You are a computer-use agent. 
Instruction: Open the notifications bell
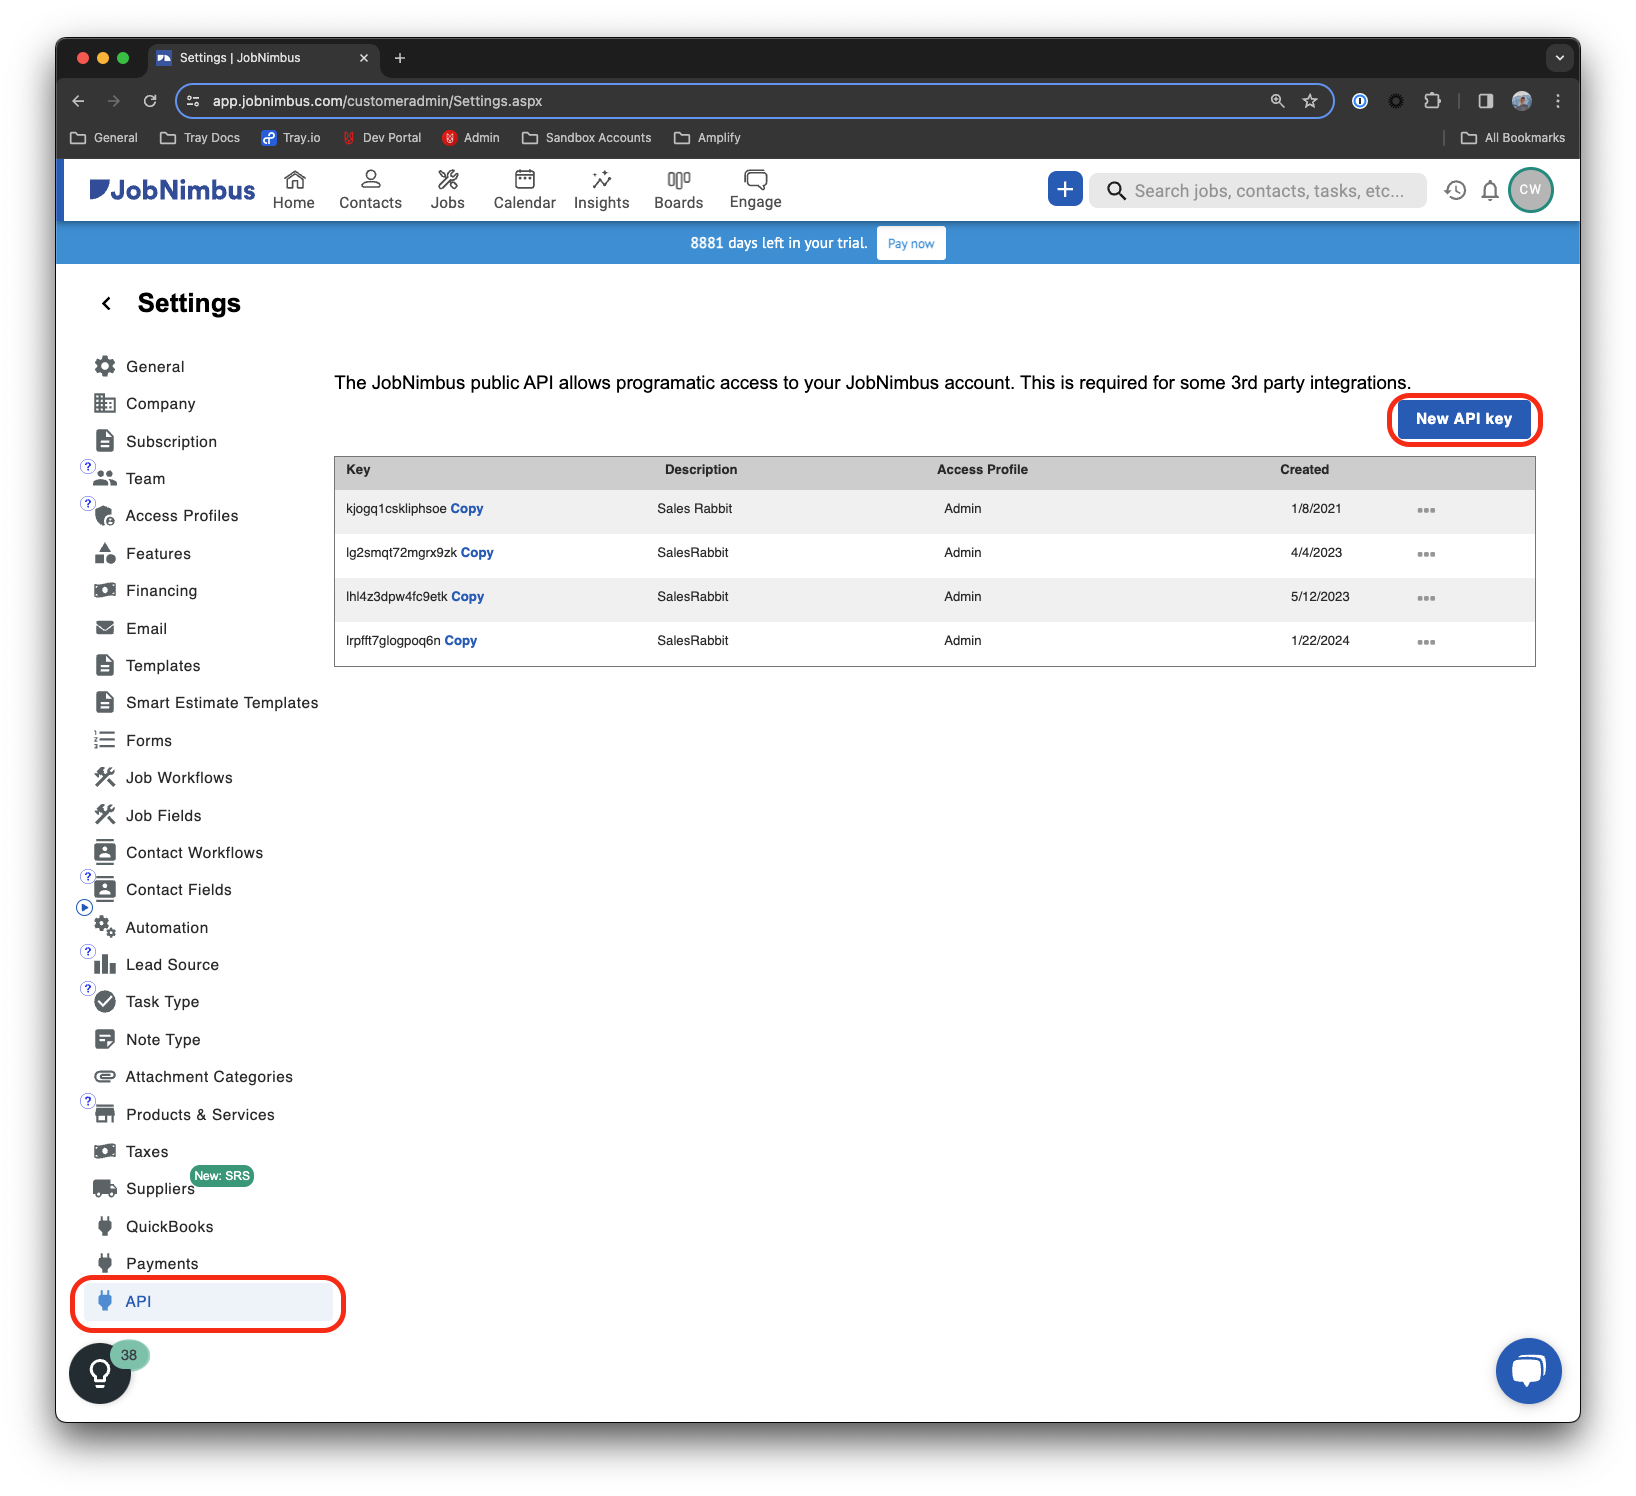[1490, 190]
